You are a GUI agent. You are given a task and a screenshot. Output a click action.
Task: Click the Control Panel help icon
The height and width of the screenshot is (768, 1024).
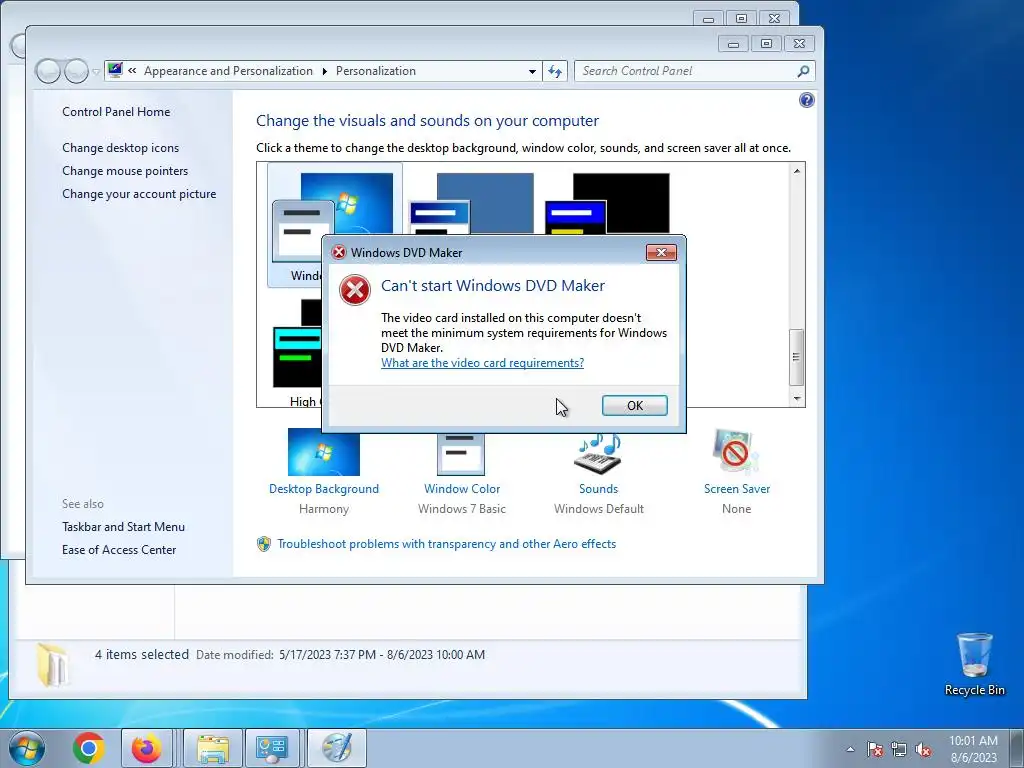click(x=807, y=100)
